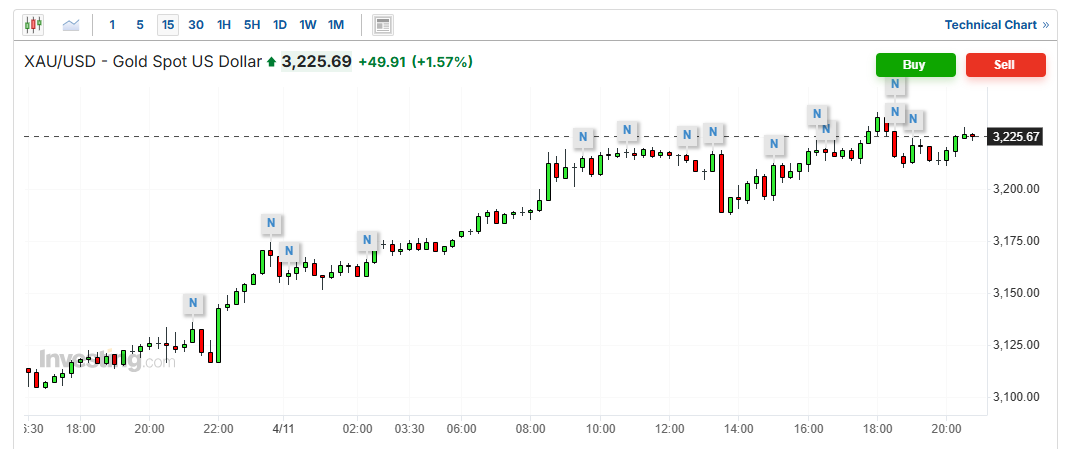Select the 30 minute timeframe

click(196, 25)
